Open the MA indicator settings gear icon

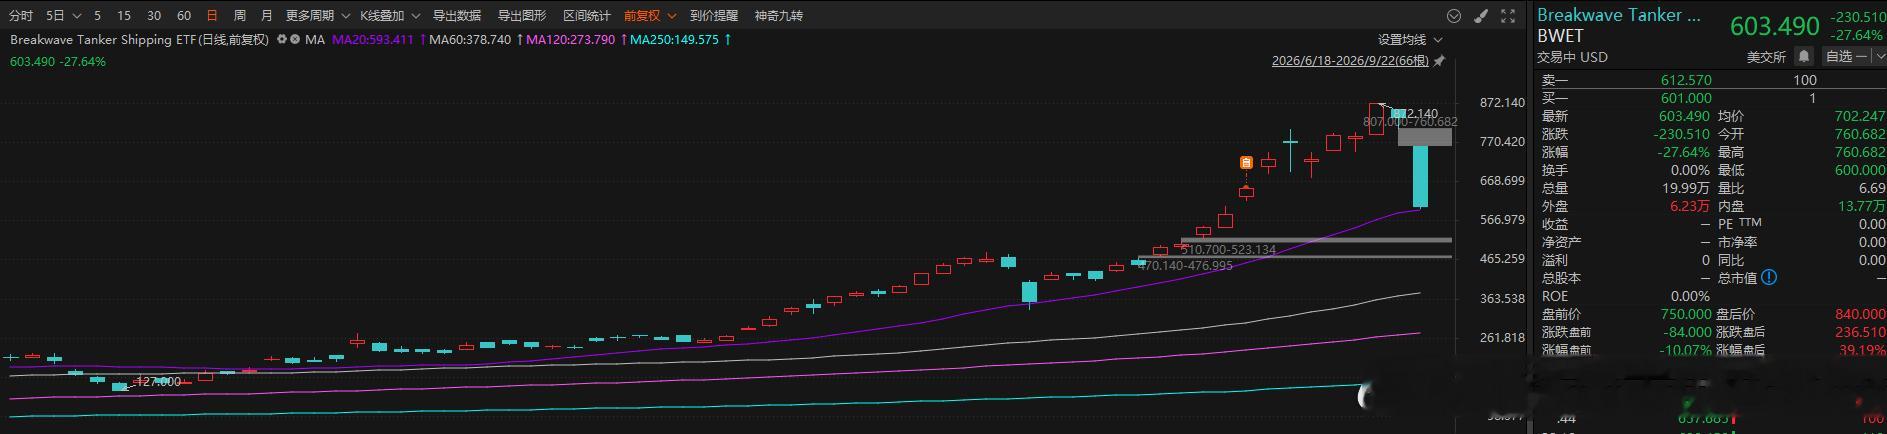click(282, 39)
